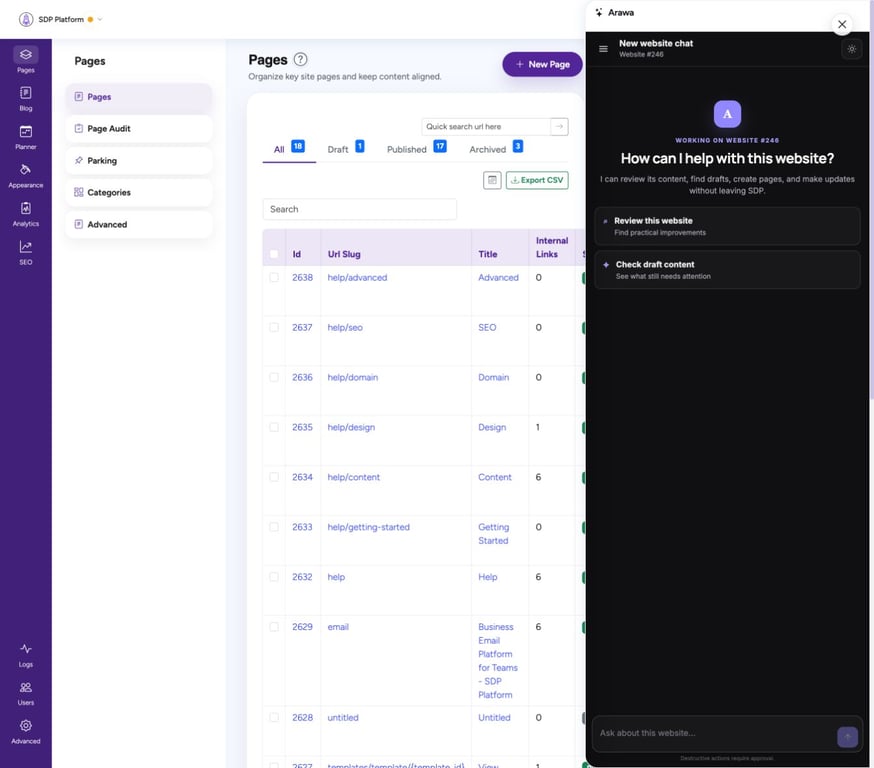Open page id 2629 link
This screenshot has width=874, height=768.
tap(302, 627)
